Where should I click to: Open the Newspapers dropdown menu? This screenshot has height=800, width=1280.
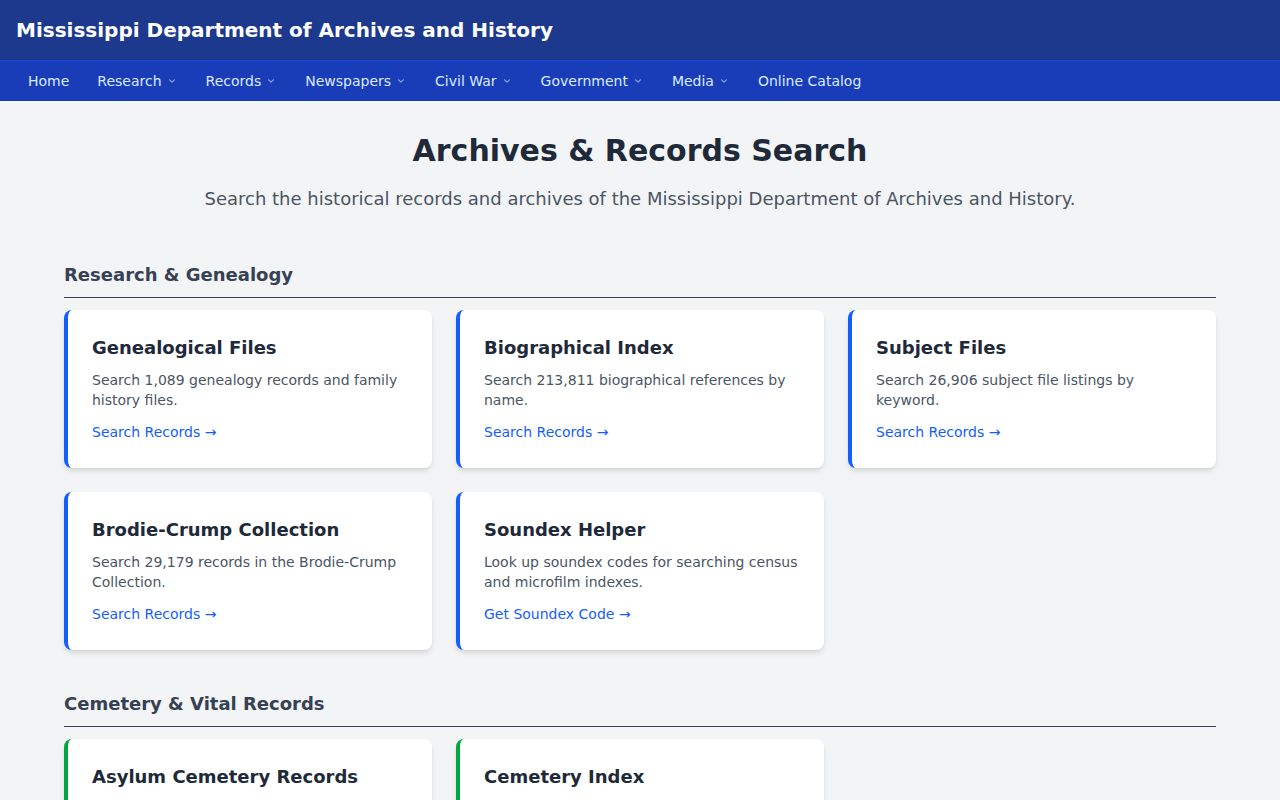point(355,81)
